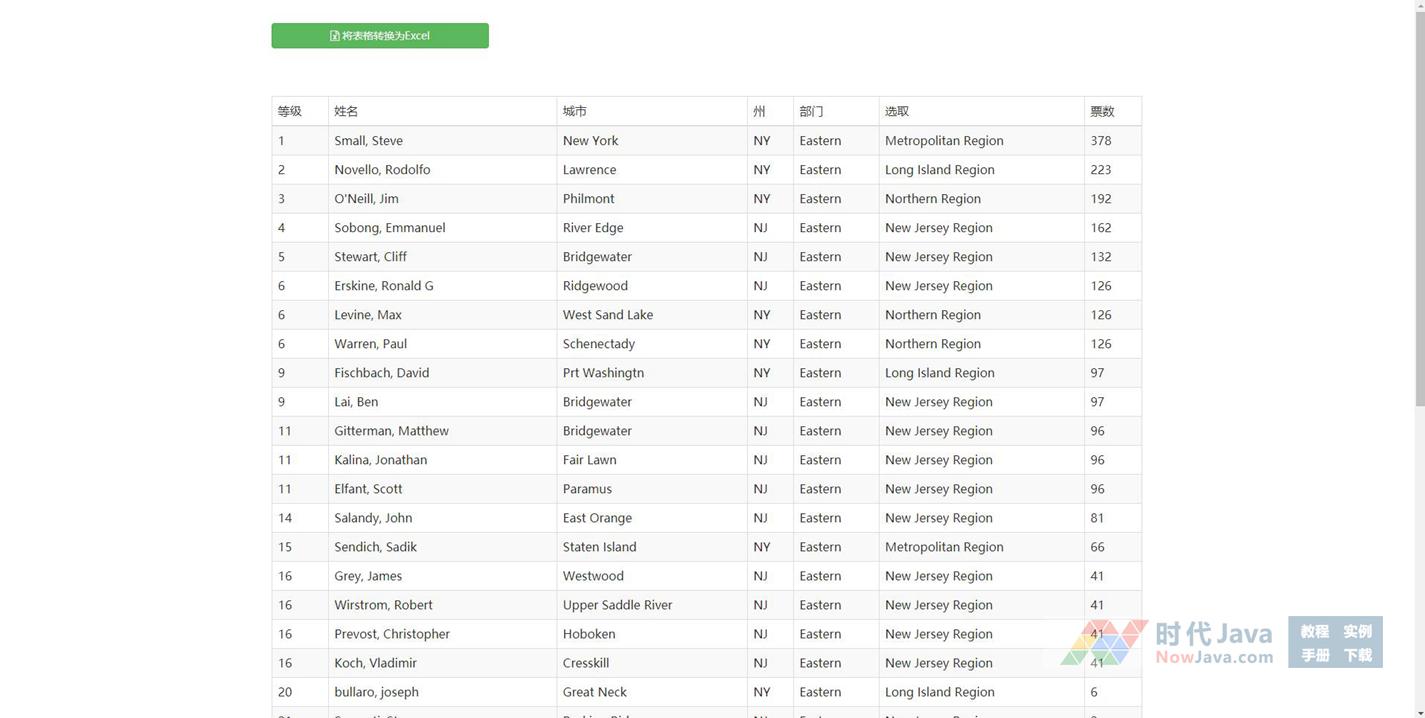Click the green convert table to Excel button
Viewport: 1425px width, 718px height.
point(380,36)
